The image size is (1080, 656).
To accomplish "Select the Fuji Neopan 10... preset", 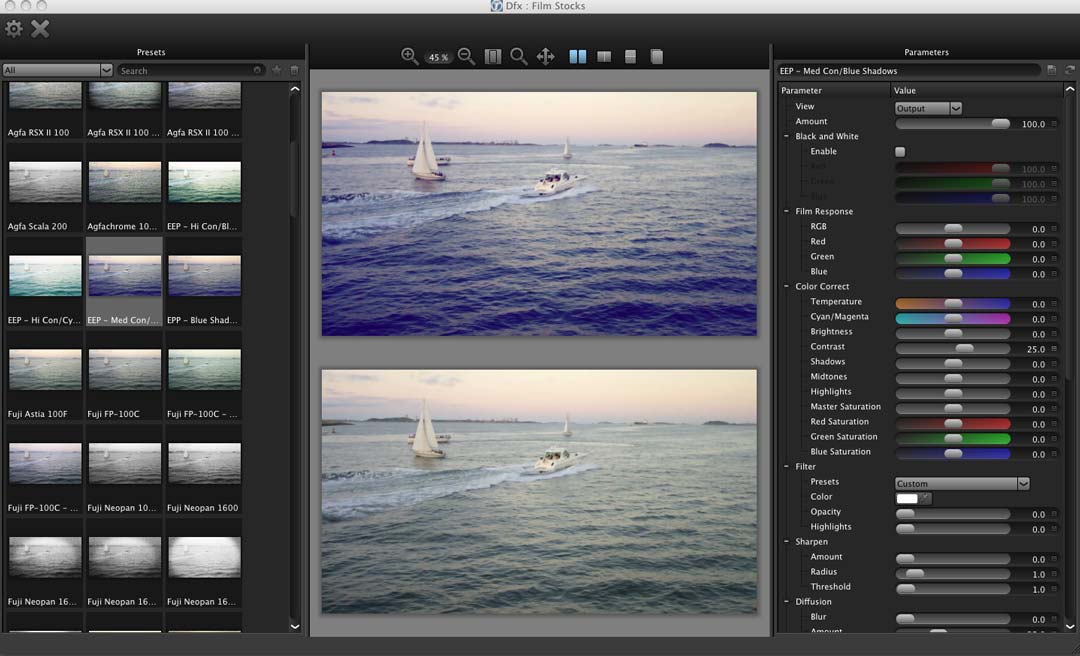I will tap(125, 471).
